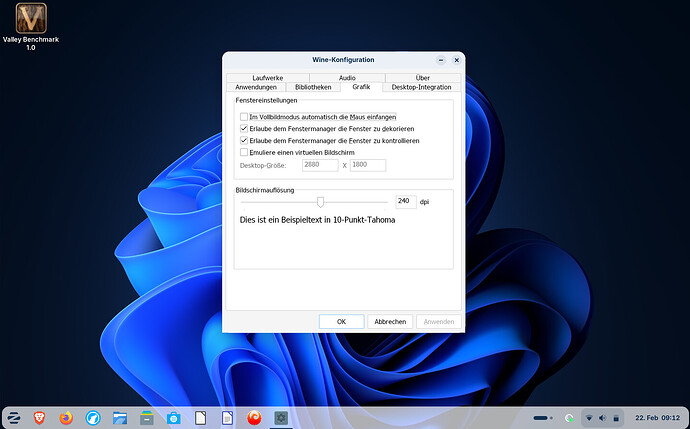Open the camera screenshot app in taskbar
Viewport: 690px width, 429px height.
tap(173, 417)
